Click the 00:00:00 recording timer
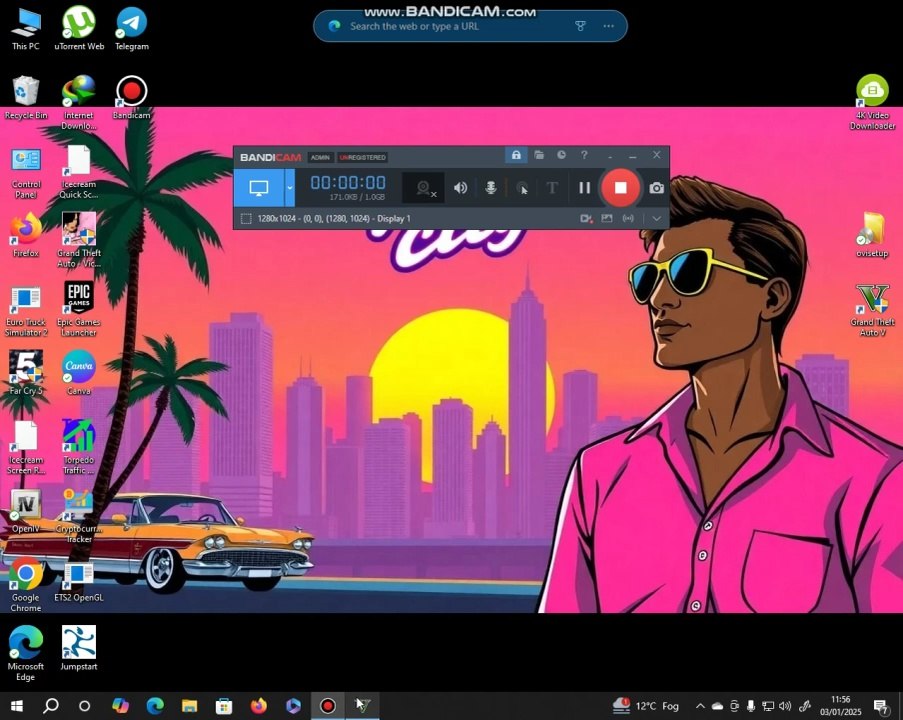 (348, 183)
